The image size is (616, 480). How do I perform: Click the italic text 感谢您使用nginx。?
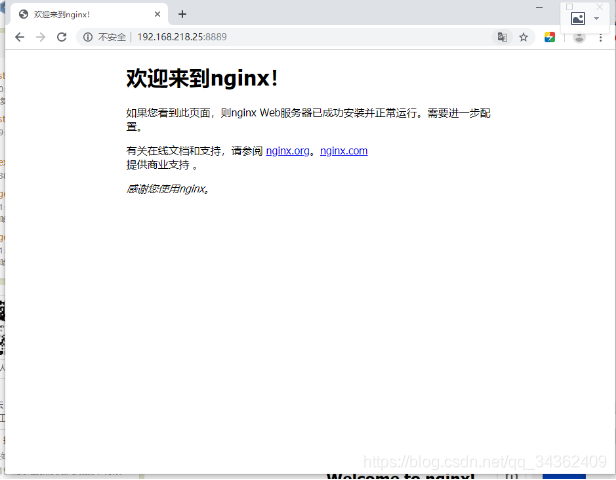tap(168, 189)
